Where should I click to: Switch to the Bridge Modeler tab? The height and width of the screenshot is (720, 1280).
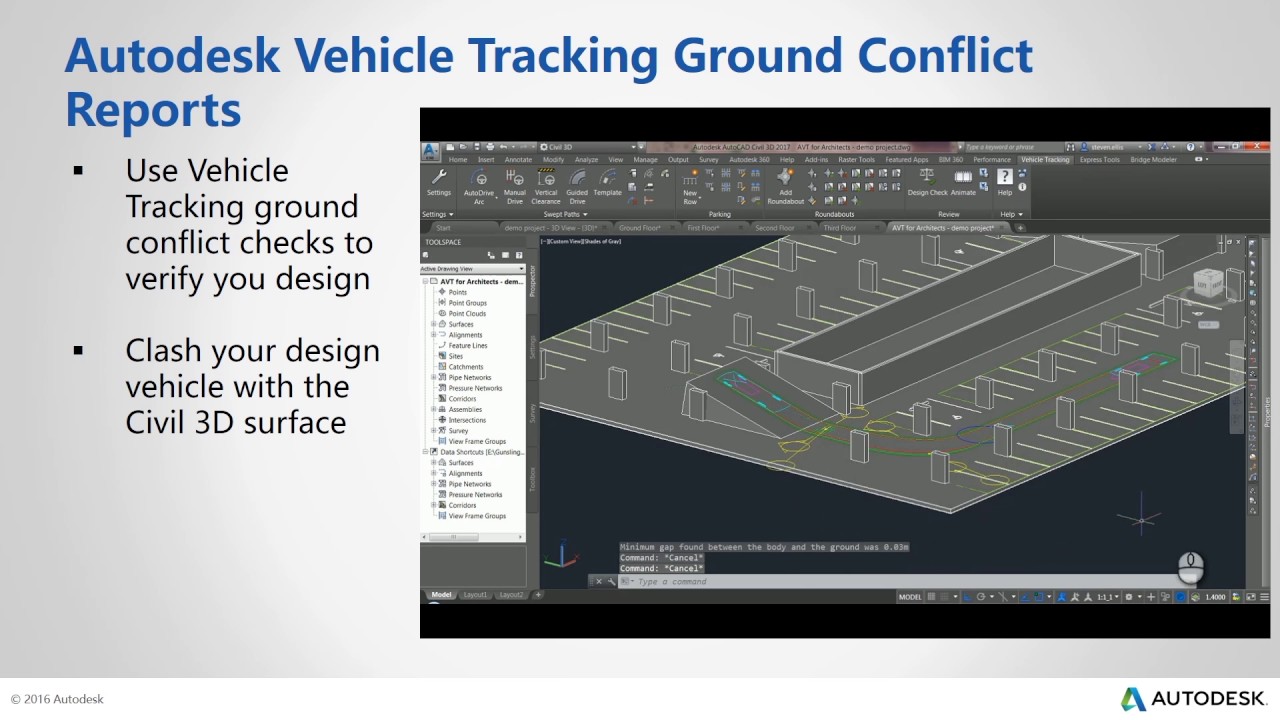point(1153,160)
